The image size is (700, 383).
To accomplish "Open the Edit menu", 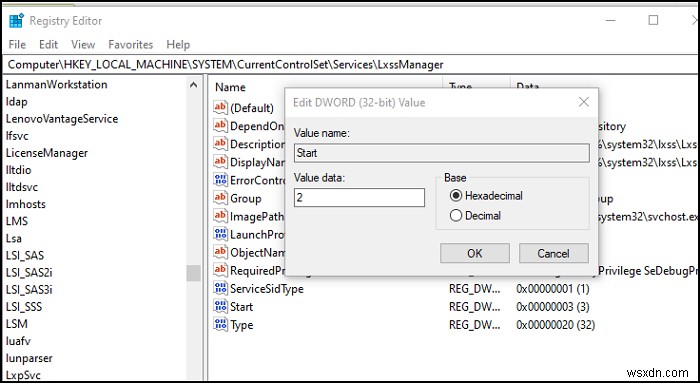I will coord(48,45).
